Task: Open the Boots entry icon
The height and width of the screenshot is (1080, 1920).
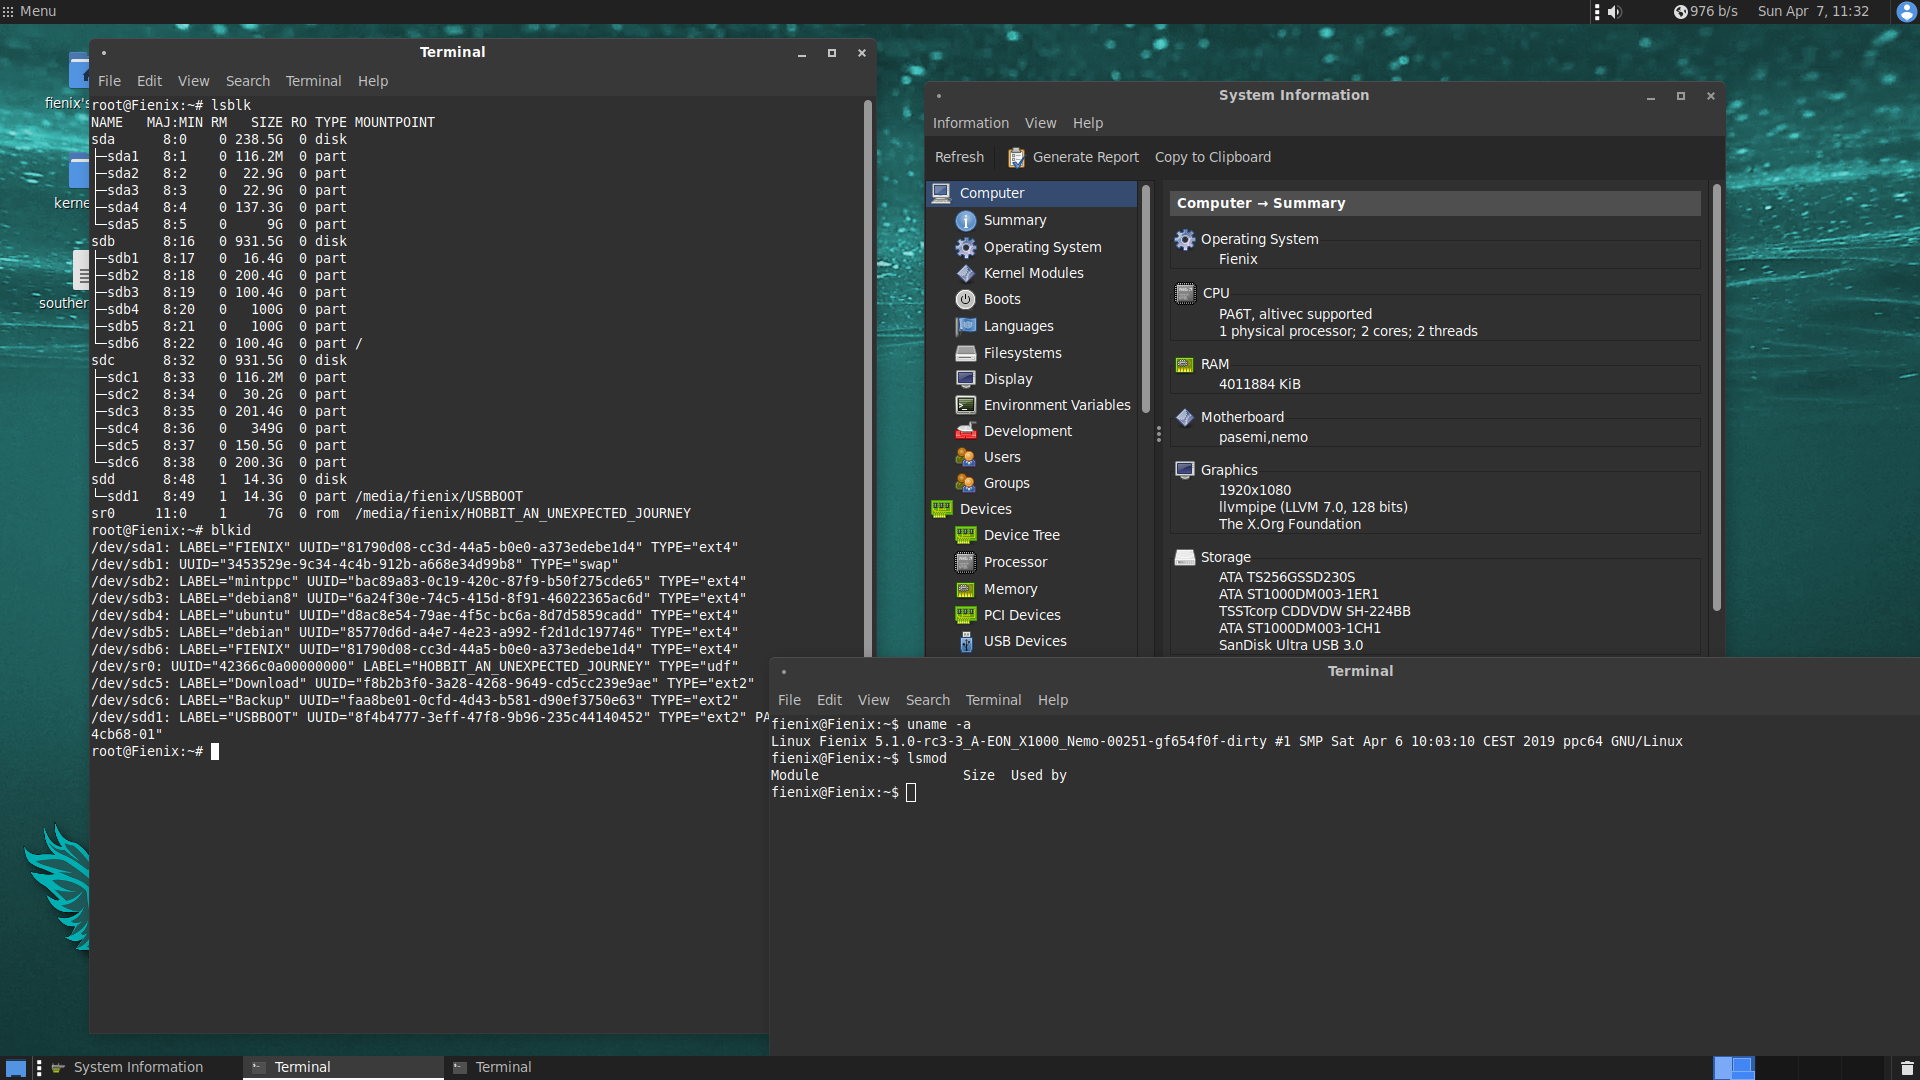Action: click(x=965, y=299)
